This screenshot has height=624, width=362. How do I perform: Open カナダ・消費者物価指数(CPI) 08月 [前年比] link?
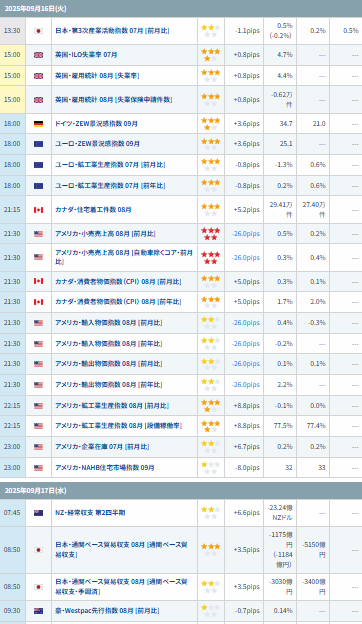(x=118, y=302)
